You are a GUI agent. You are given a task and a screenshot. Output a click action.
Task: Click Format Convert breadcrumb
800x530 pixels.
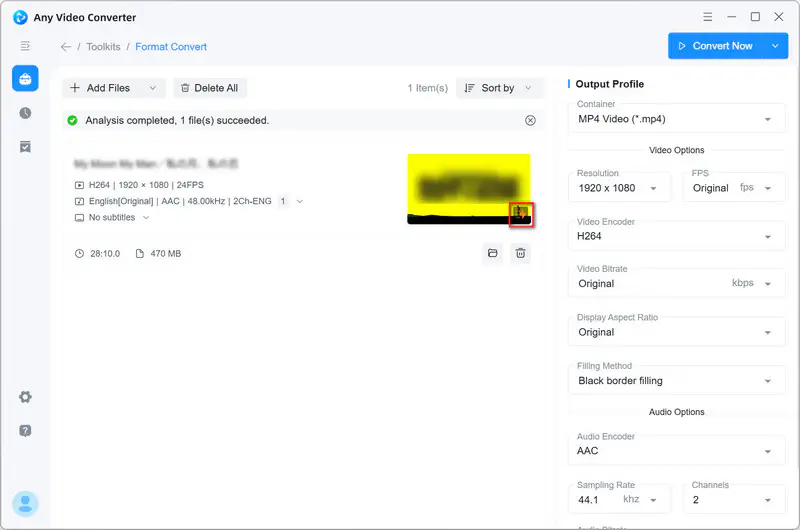tap(171, 47)
